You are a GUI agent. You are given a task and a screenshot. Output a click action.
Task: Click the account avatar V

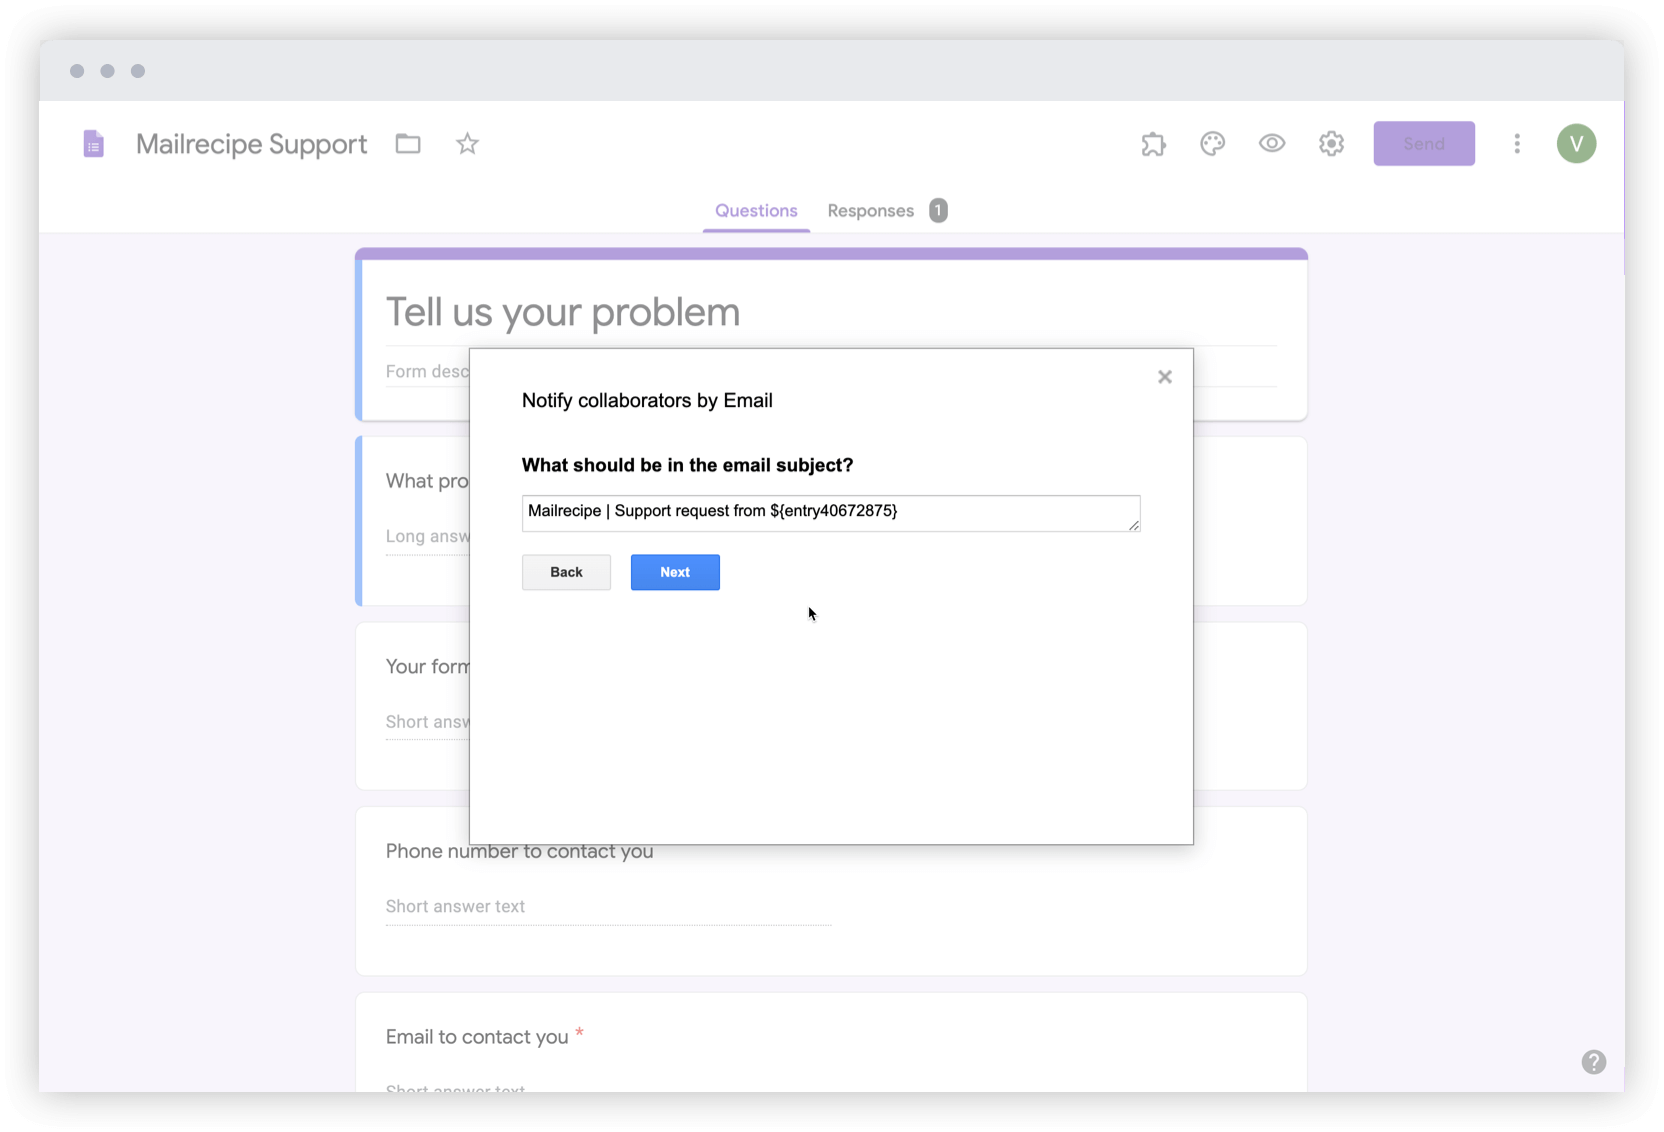click(x=1576, y=143)
